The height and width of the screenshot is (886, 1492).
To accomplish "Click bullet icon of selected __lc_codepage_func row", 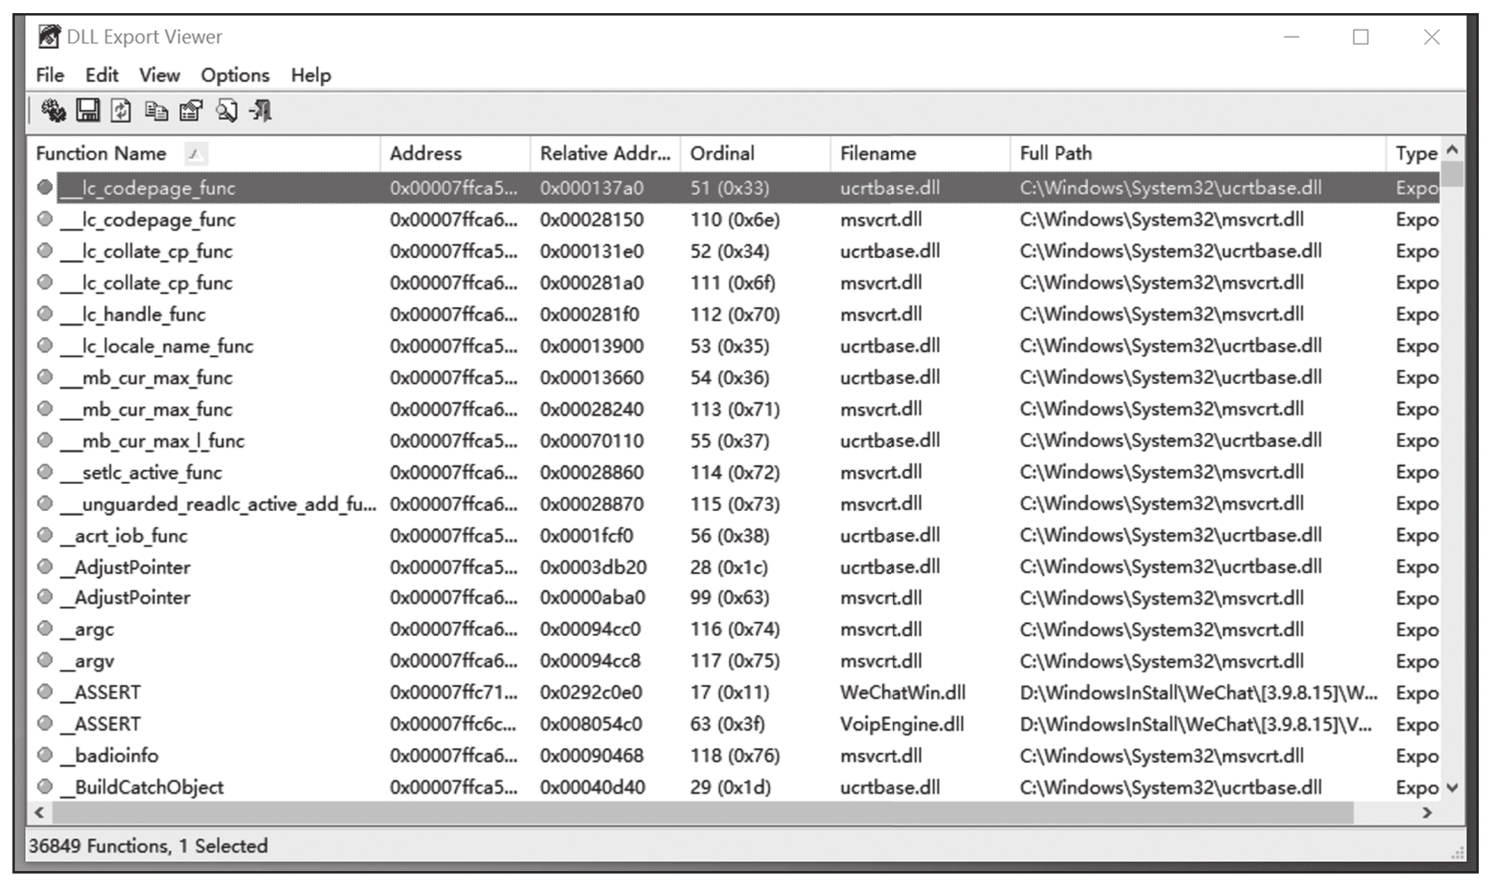I will (x=45, y=187).
